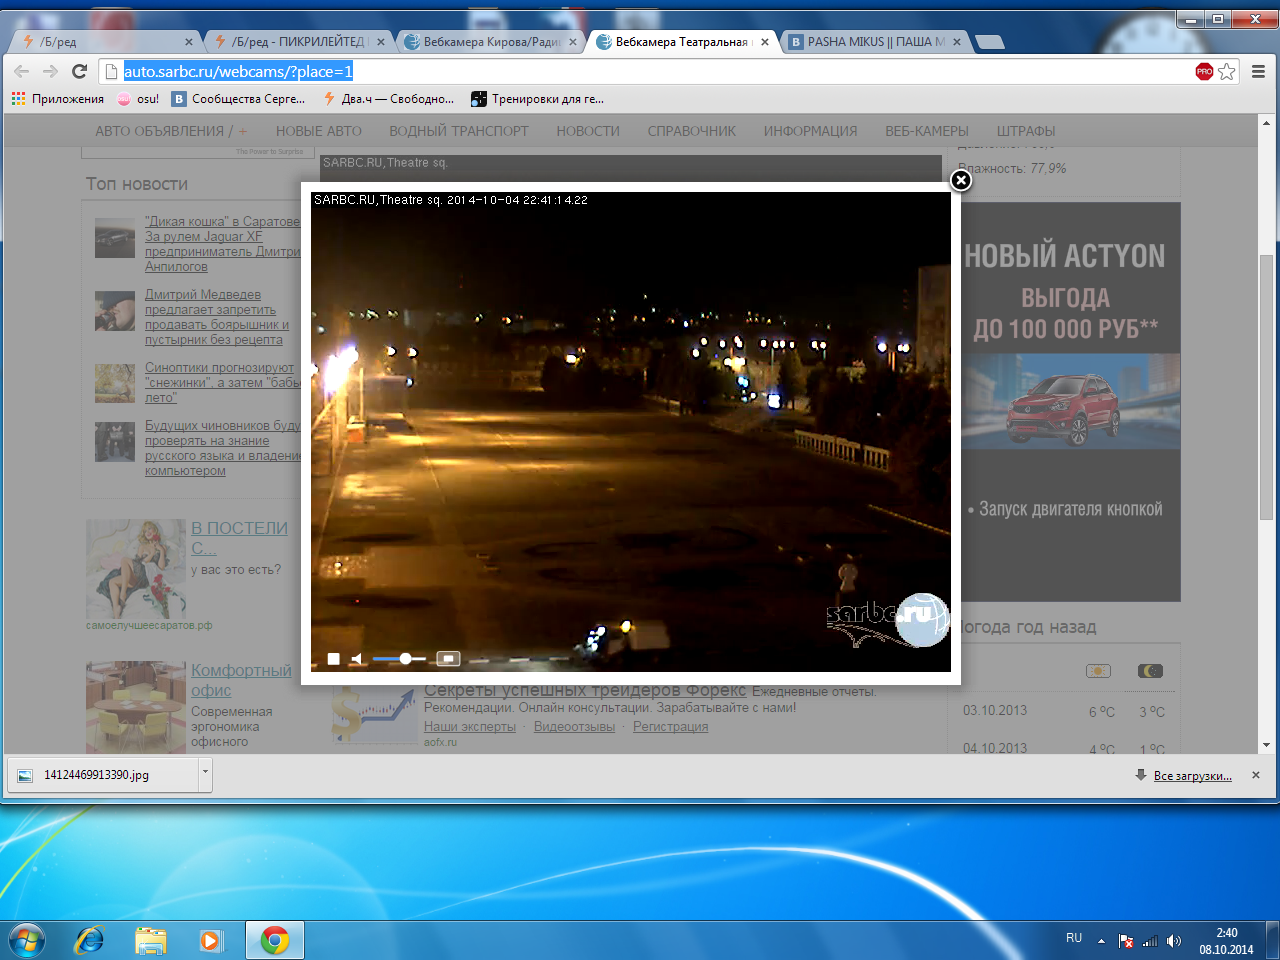Open the Приложения apps shortcut
Viewport: 1280px width, 960px height.
(58, 99)
